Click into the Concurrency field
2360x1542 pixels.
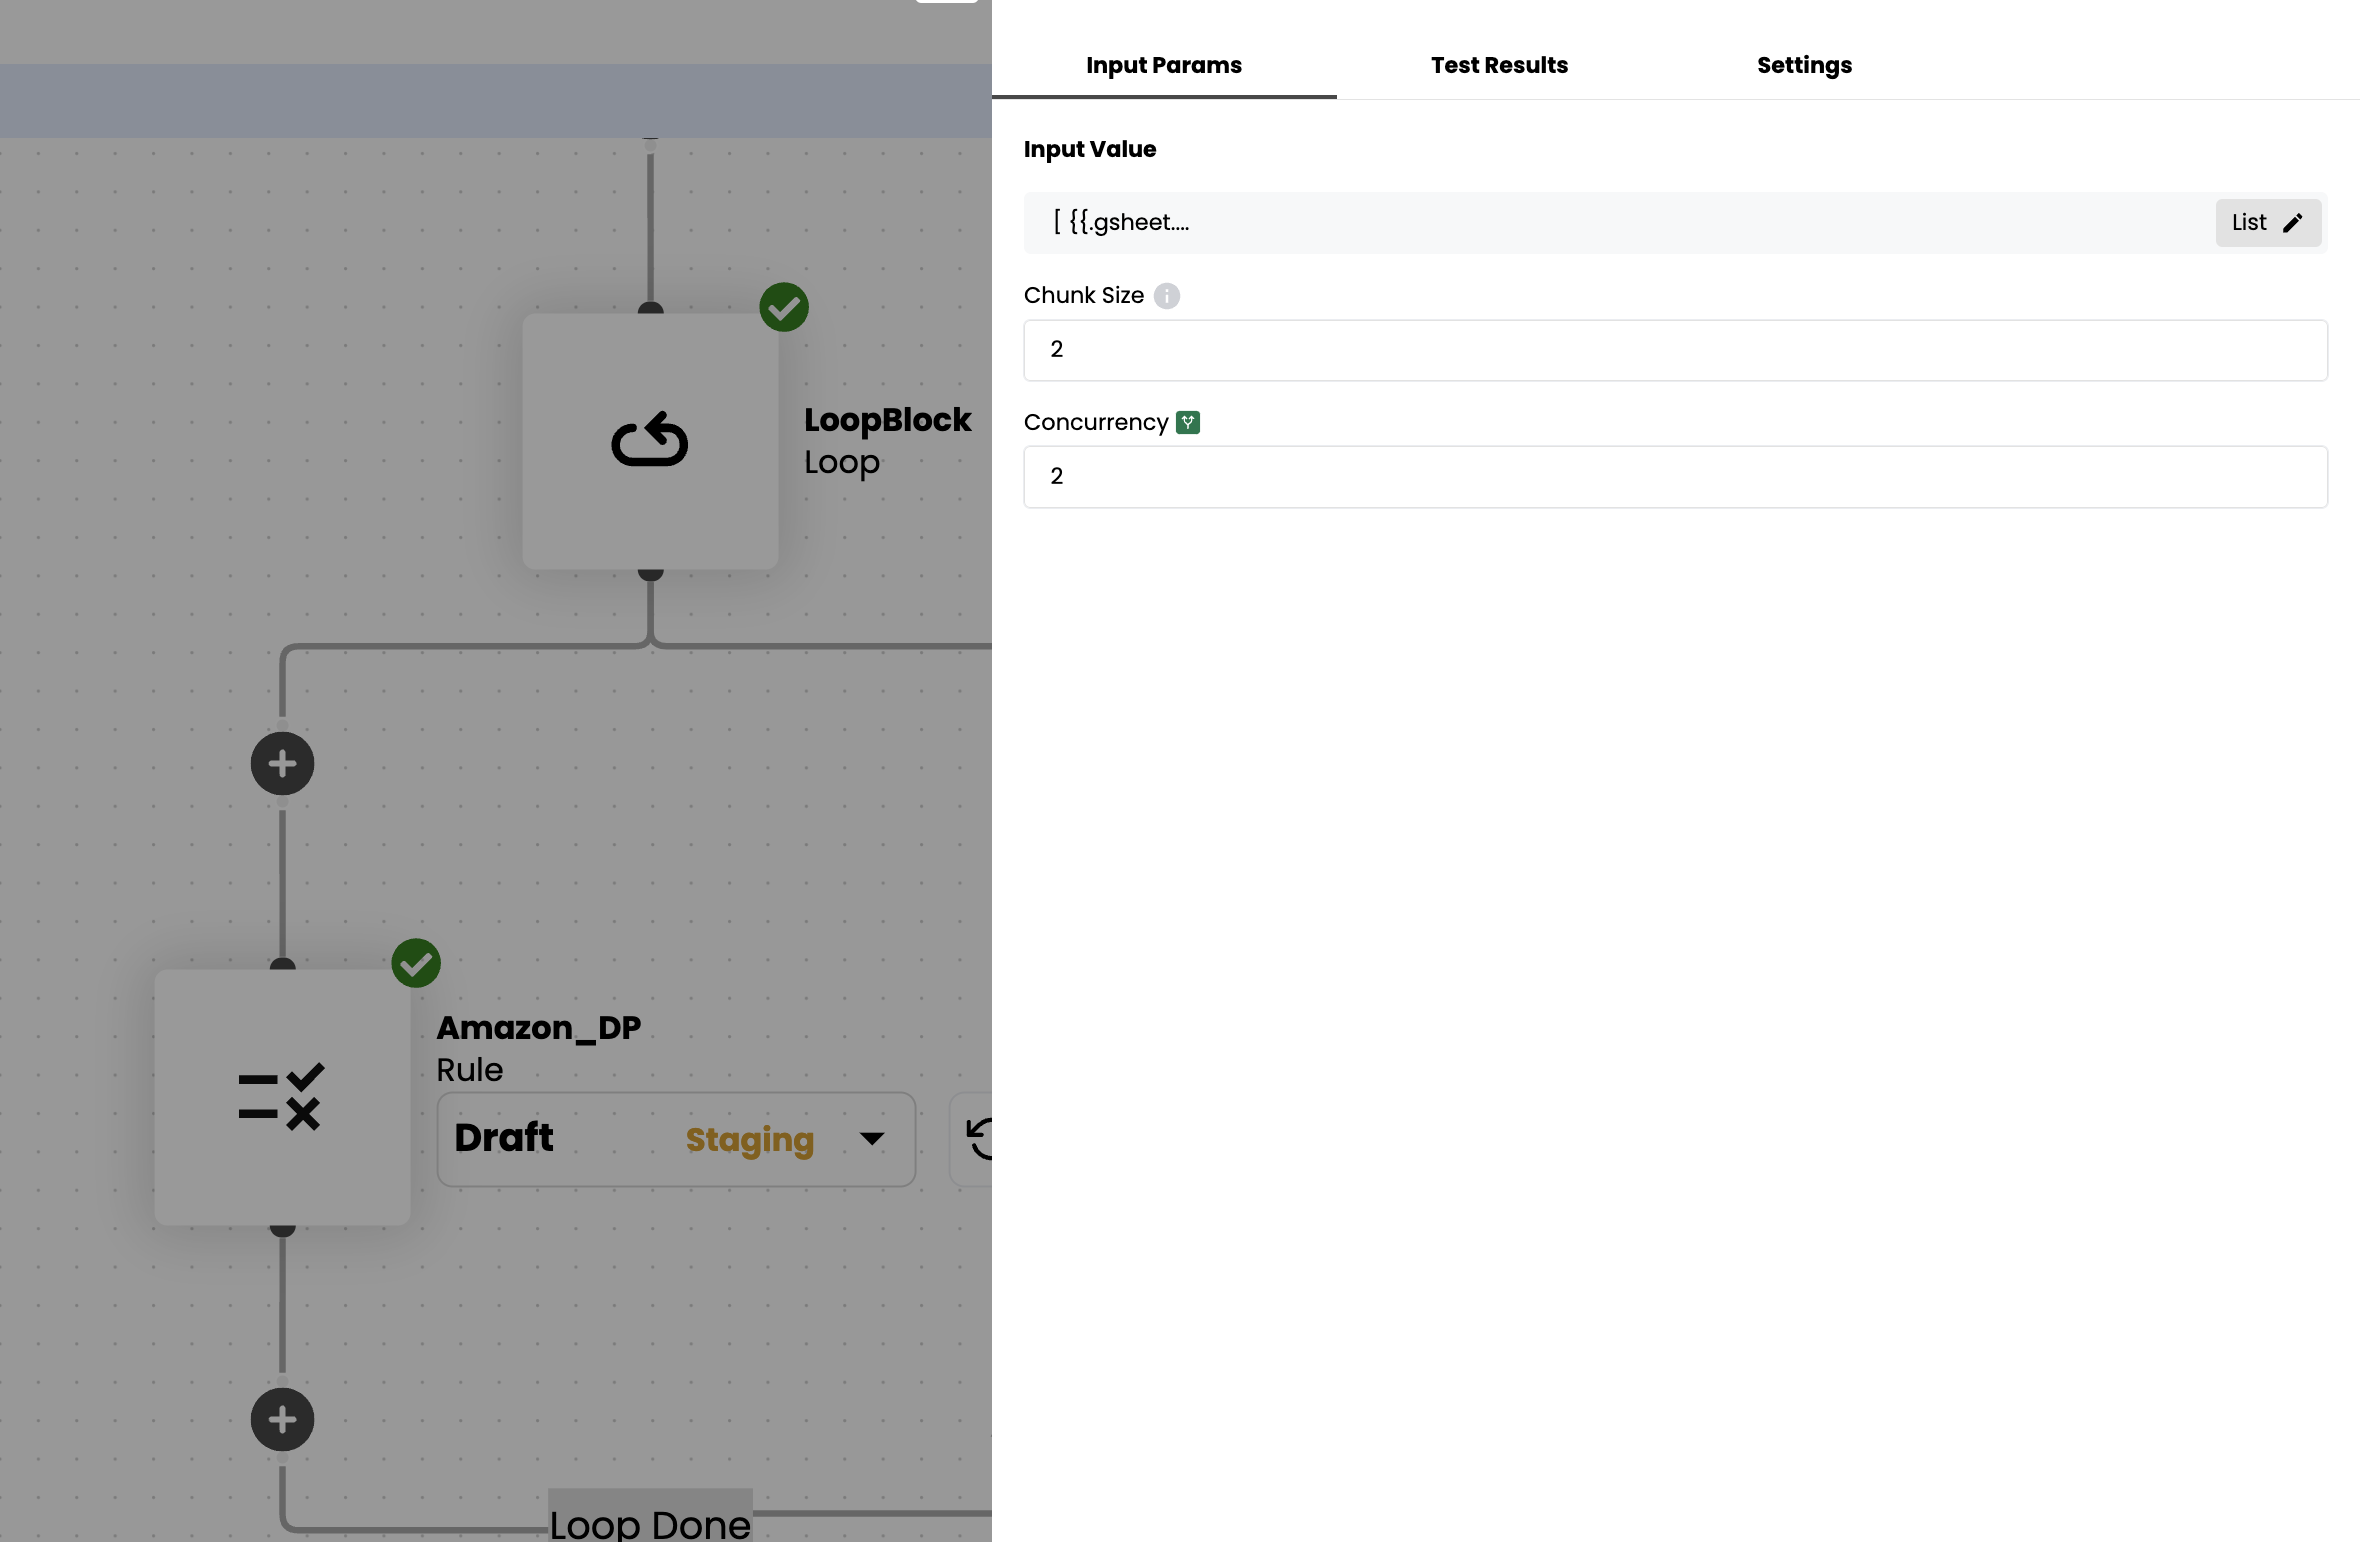pyautogui.click(x=1675, y=477)
